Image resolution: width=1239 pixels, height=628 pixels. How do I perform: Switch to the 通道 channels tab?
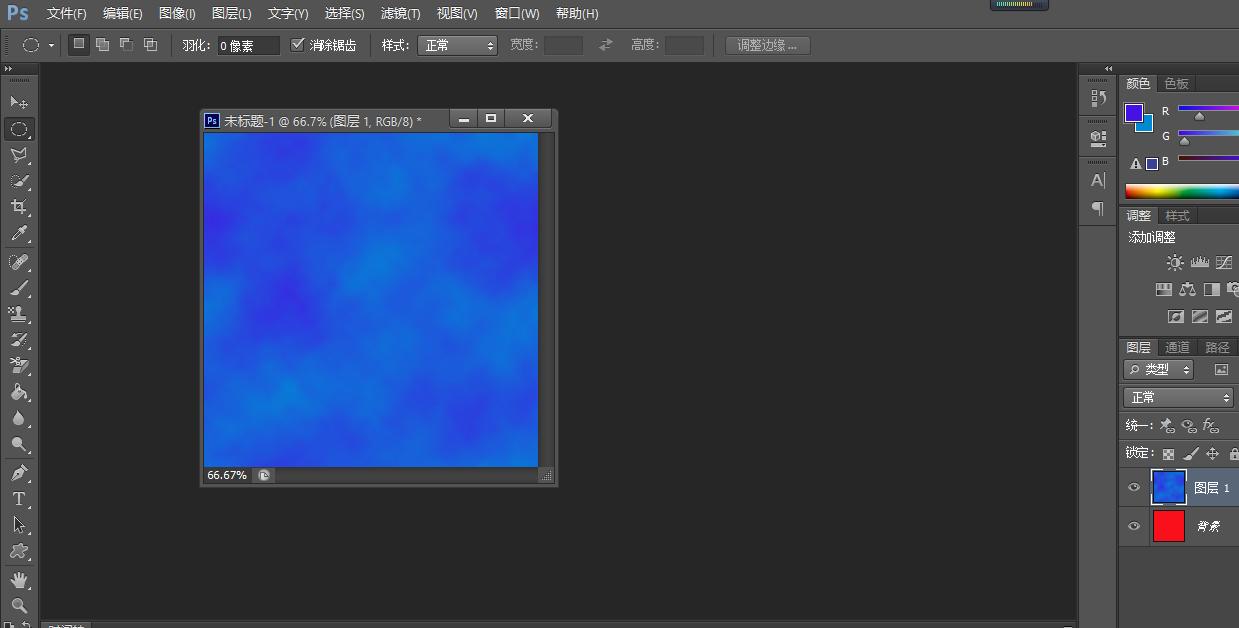(1176, 347)
